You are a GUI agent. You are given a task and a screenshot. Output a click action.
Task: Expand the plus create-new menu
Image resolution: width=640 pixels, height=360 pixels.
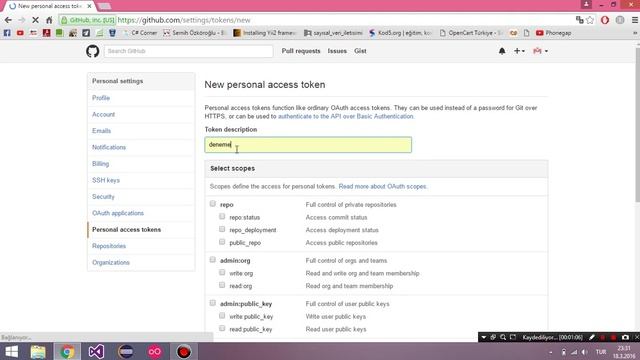[x=519, y=51]
